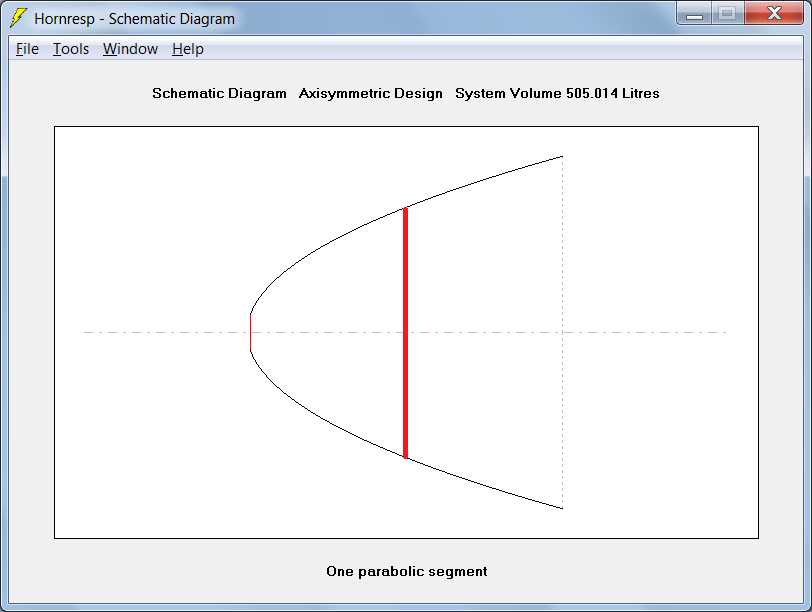This screenshot has height=612, width=812.
Task: Click the window title 'Hornresp - Schematic Diagram'
Action: pyautogui.click(x=135, y=19)
